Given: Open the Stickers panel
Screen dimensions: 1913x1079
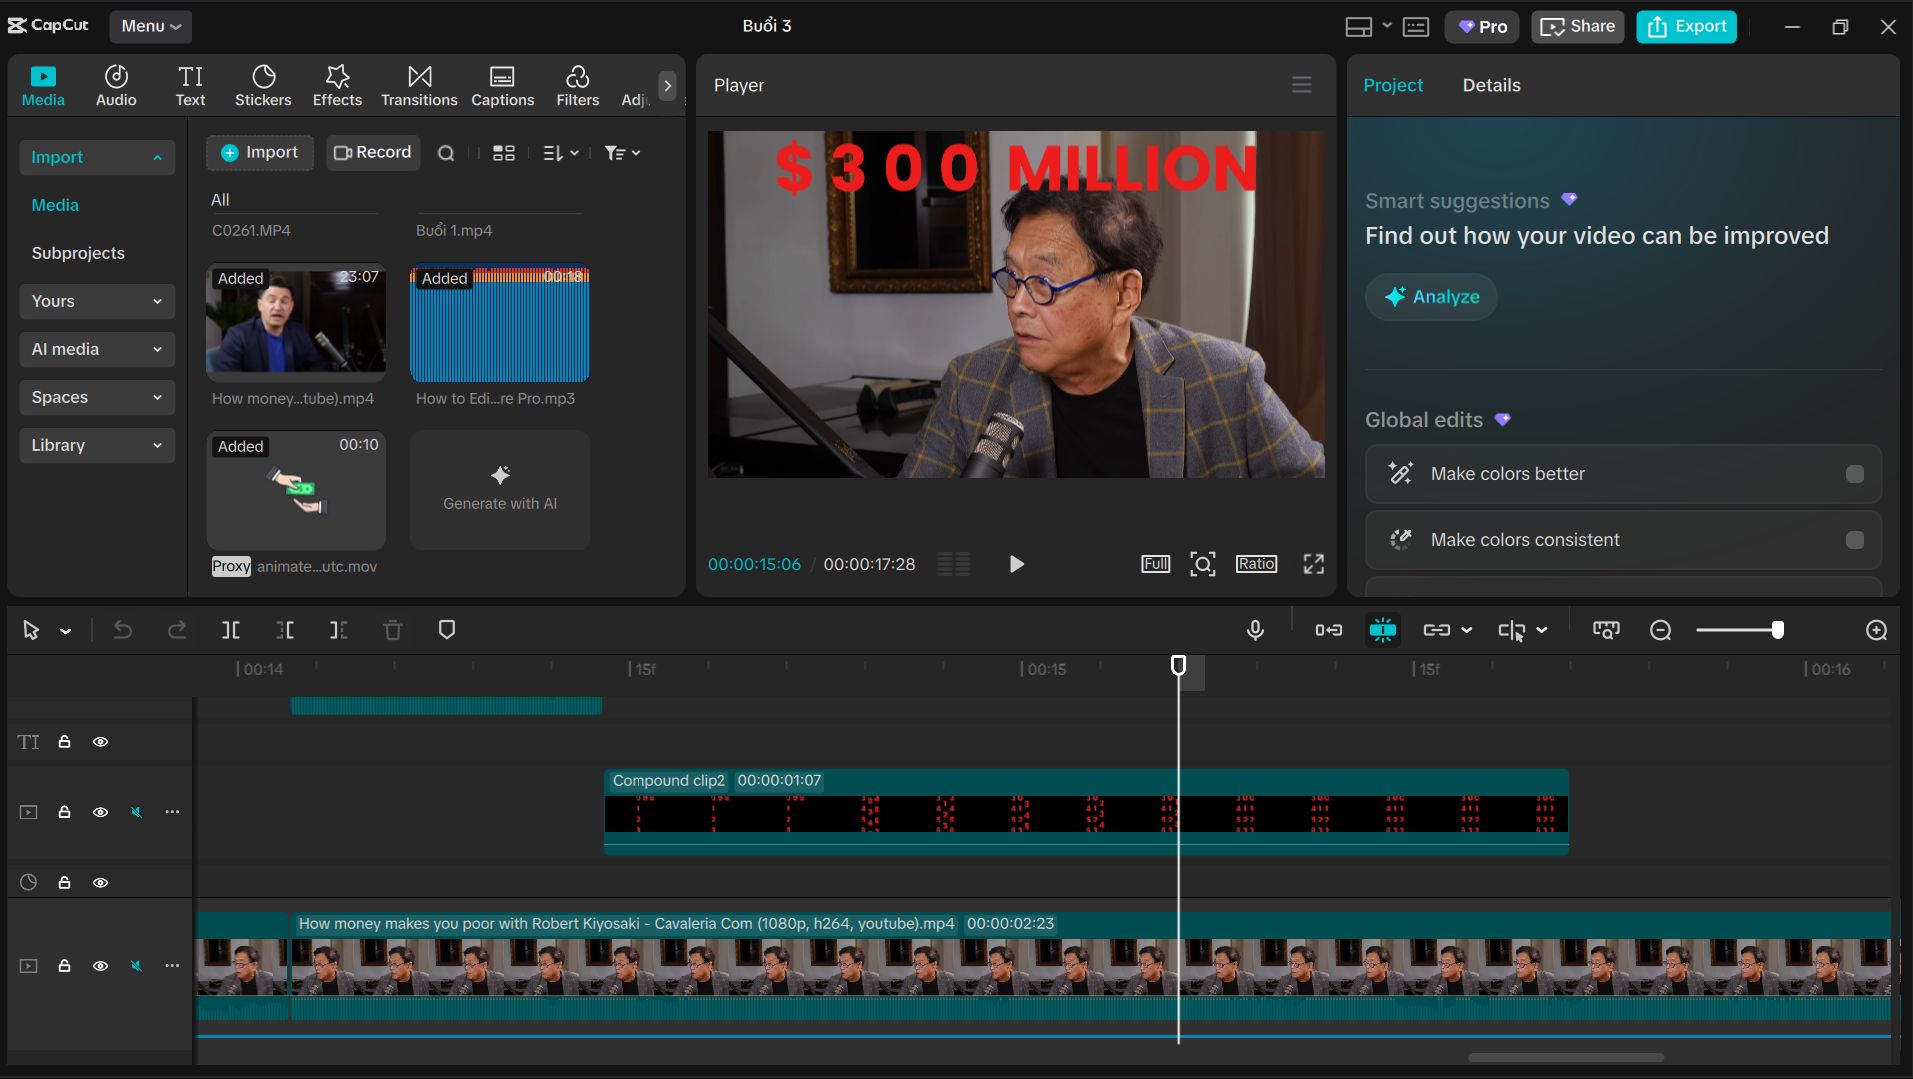Looking at the screenshot, I should pyautogui.click(x=263, y=86).
